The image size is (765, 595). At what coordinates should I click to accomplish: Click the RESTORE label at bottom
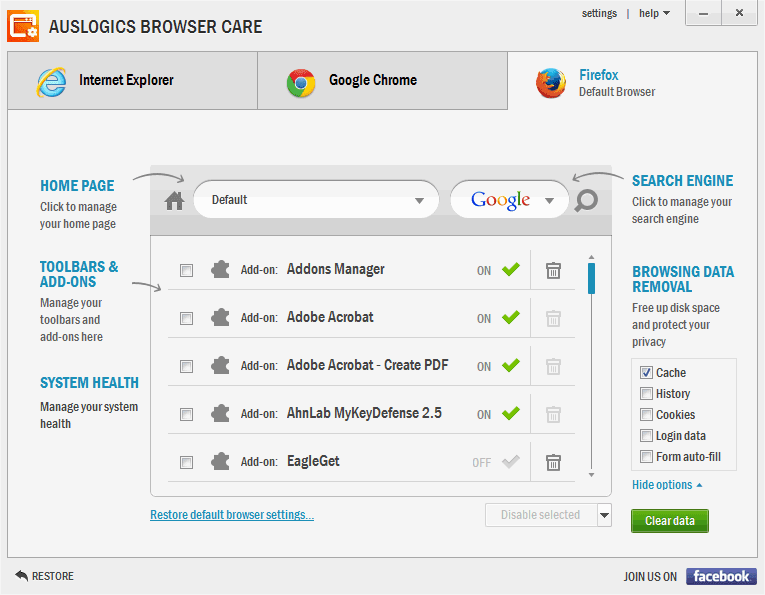[53, 576]
